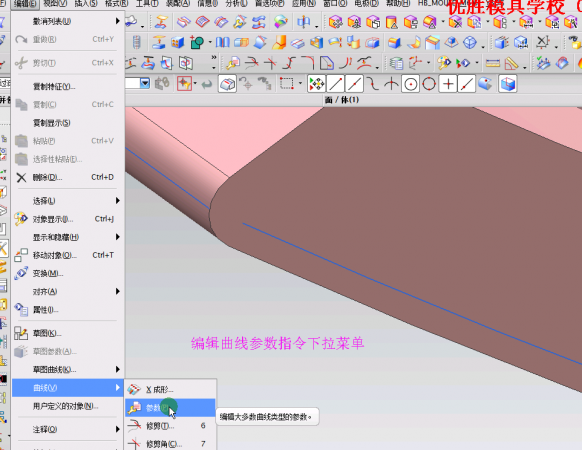Click 复制显示(S) menu entry
This screenshot has height=450, width=582.
(x=68, y=123)
